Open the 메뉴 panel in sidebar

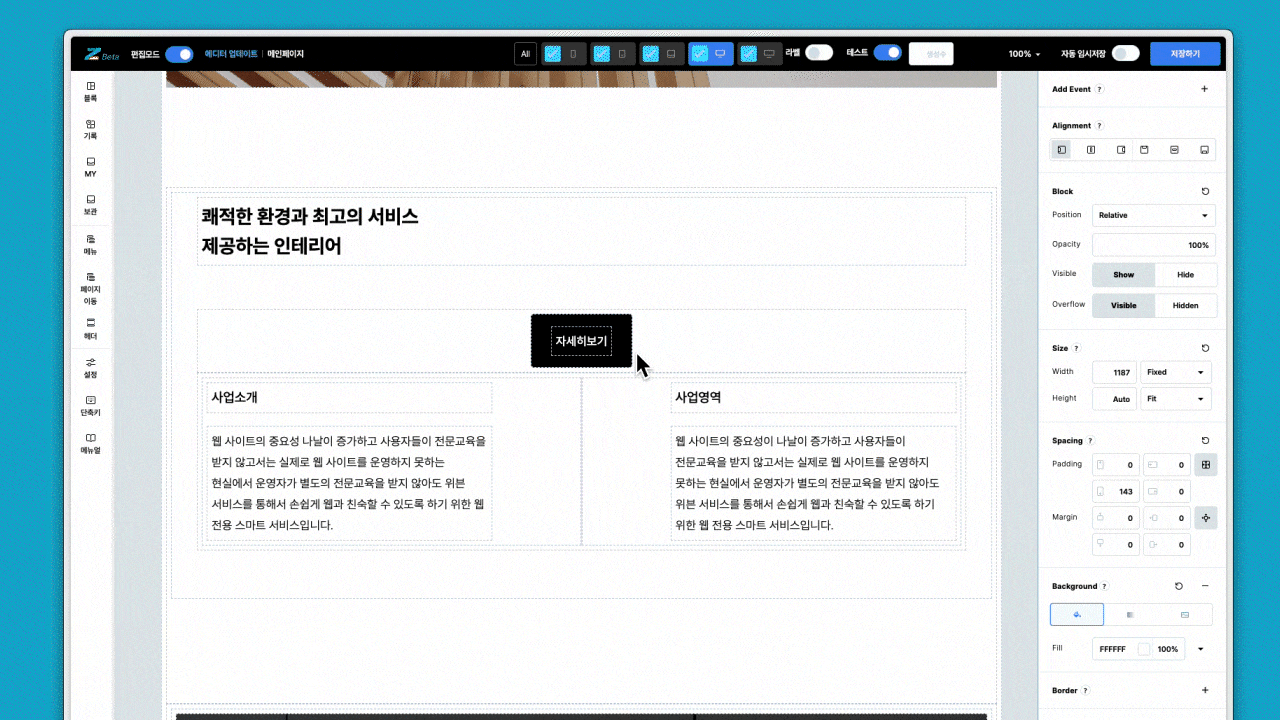click(x=90, y=245)
